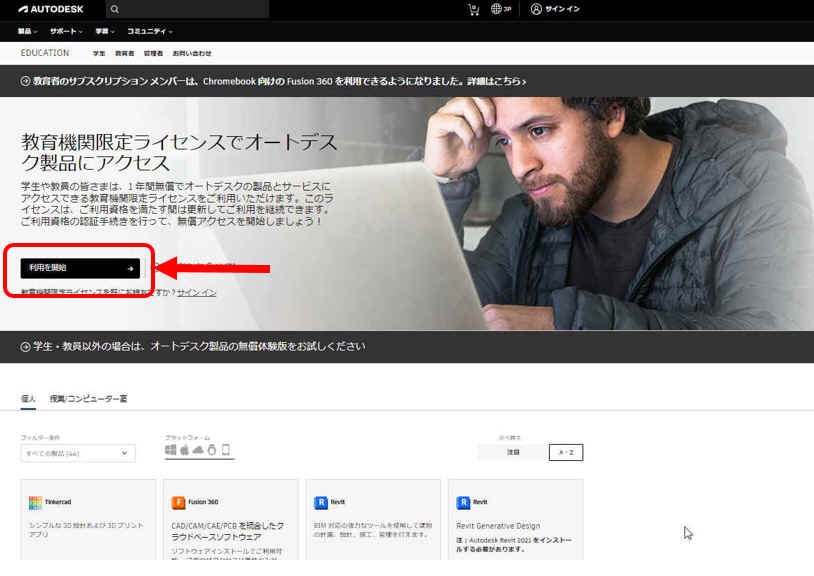
Task: Click the first Revit card's icon
Action: tap(321, 502)
